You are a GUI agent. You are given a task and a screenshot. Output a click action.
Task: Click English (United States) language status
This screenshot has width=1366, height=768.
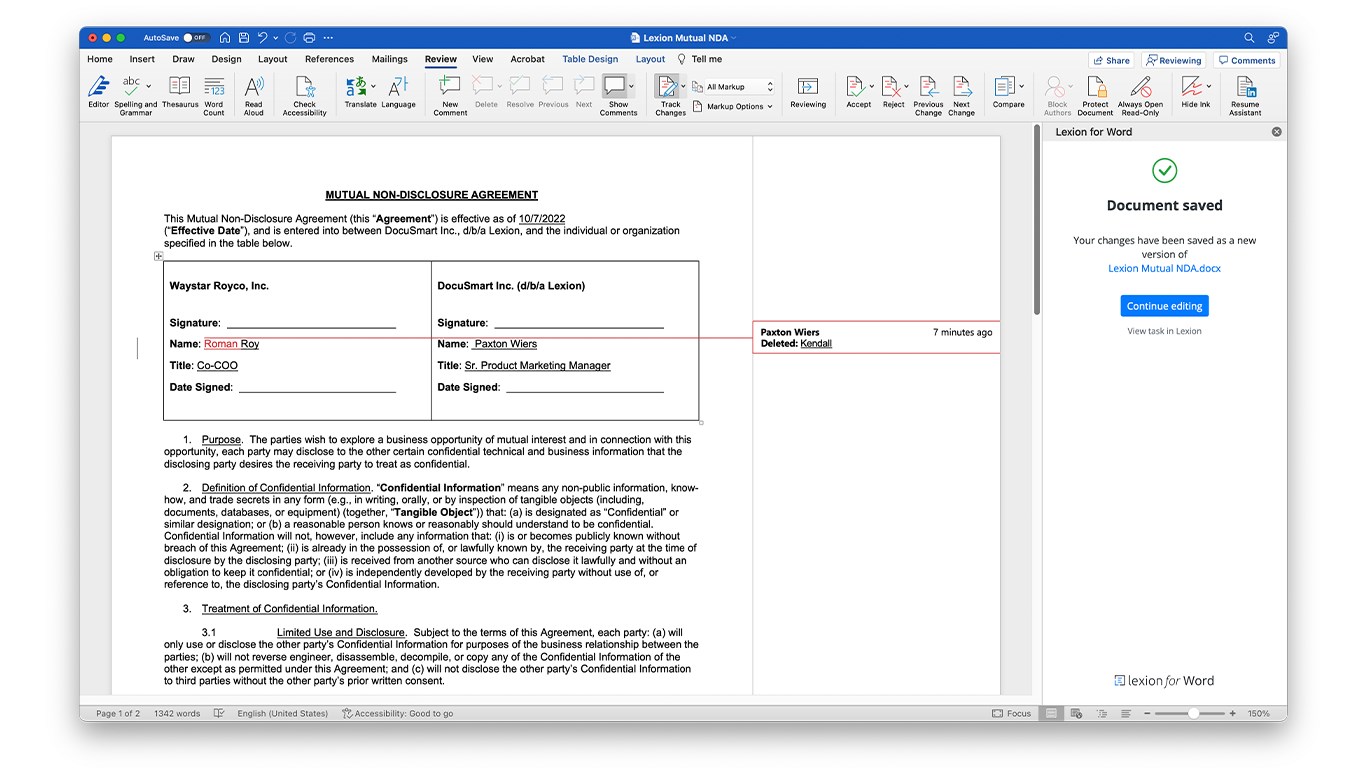pyautogui.click(x=282, y=713)
